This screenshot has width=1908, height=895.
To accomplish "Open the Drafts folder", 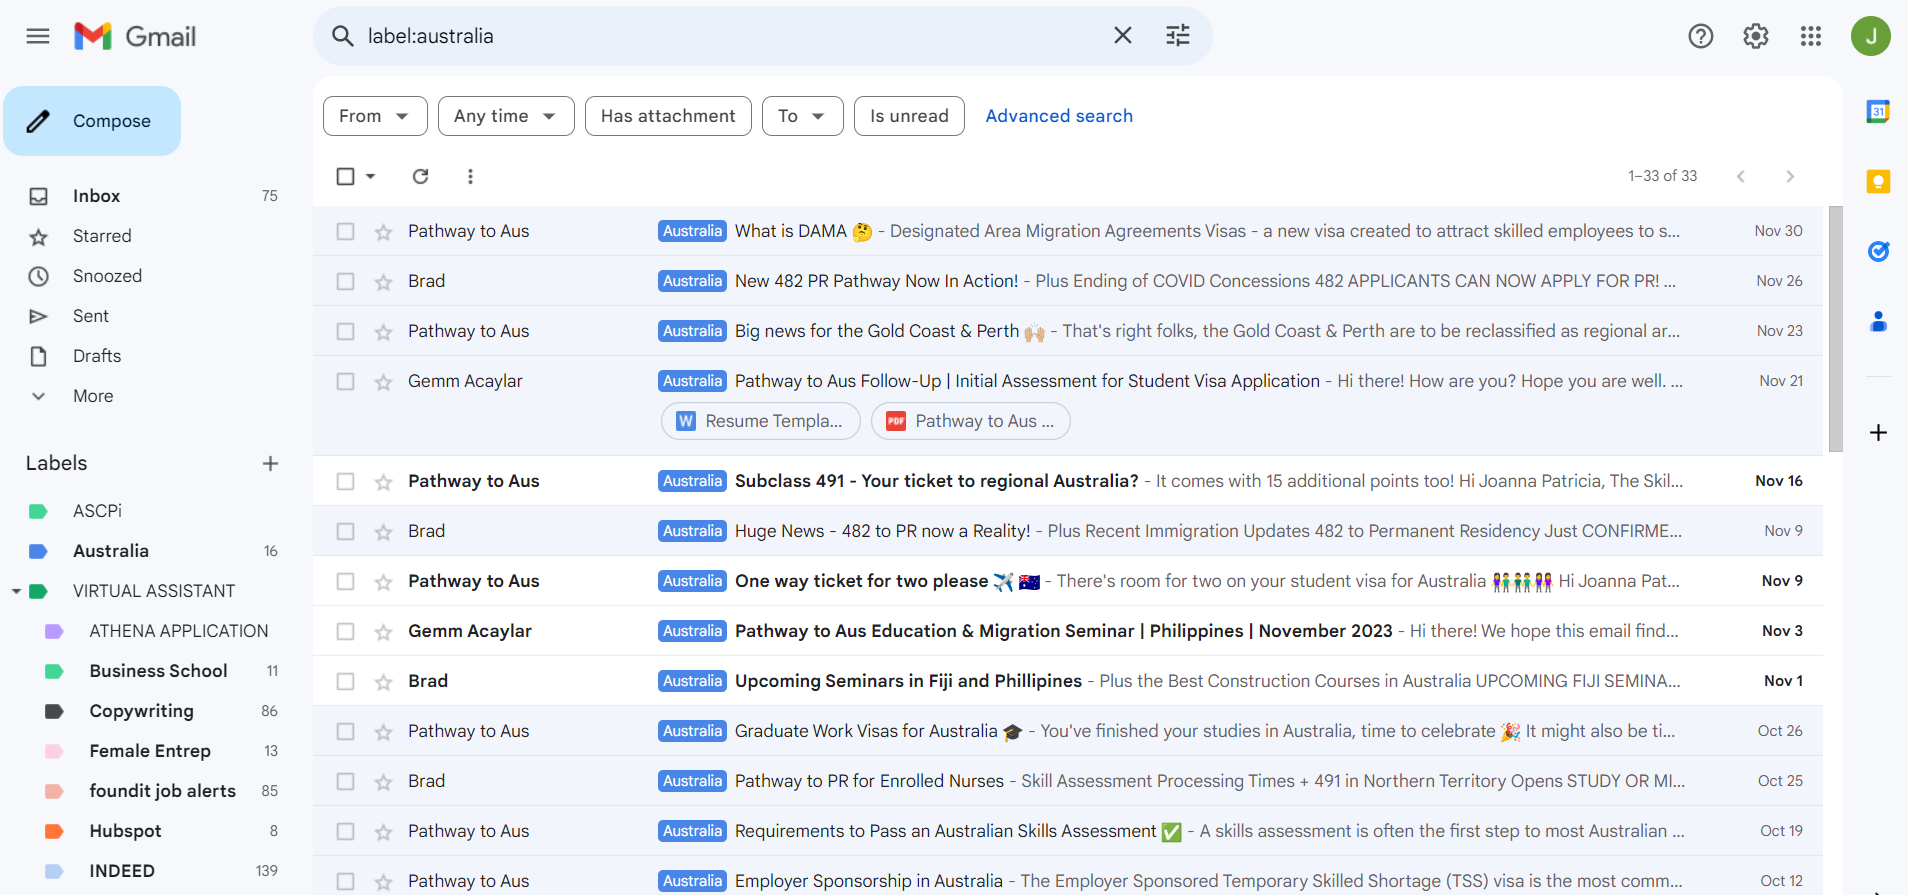I will (97, 356).
